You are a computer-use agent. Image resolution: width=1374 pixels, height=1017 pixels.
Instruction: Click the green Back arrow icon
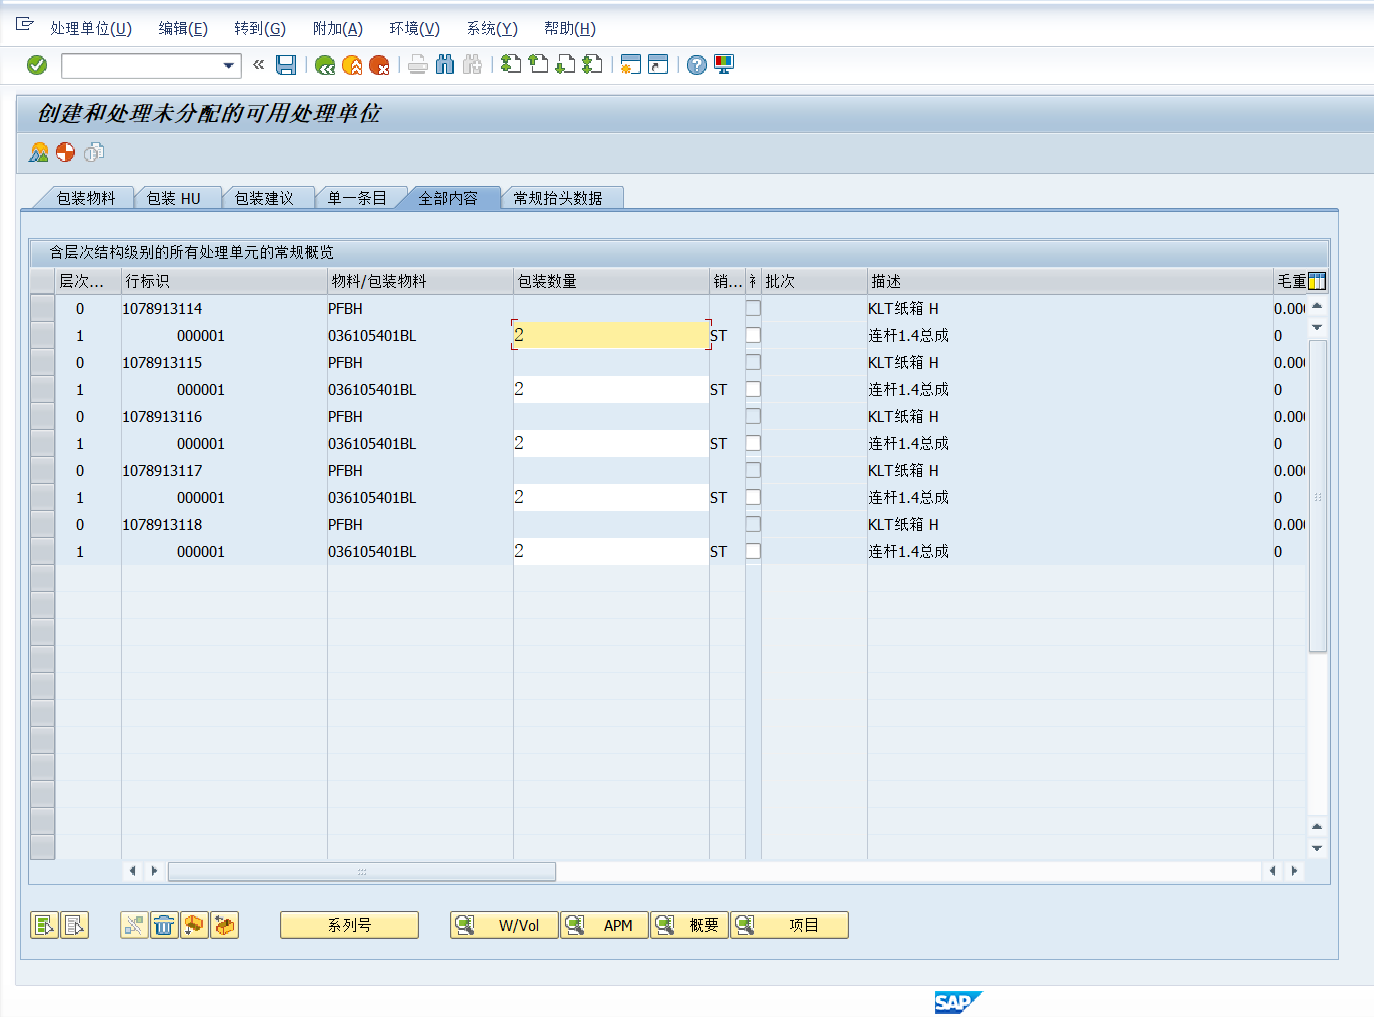coord(324,65)
